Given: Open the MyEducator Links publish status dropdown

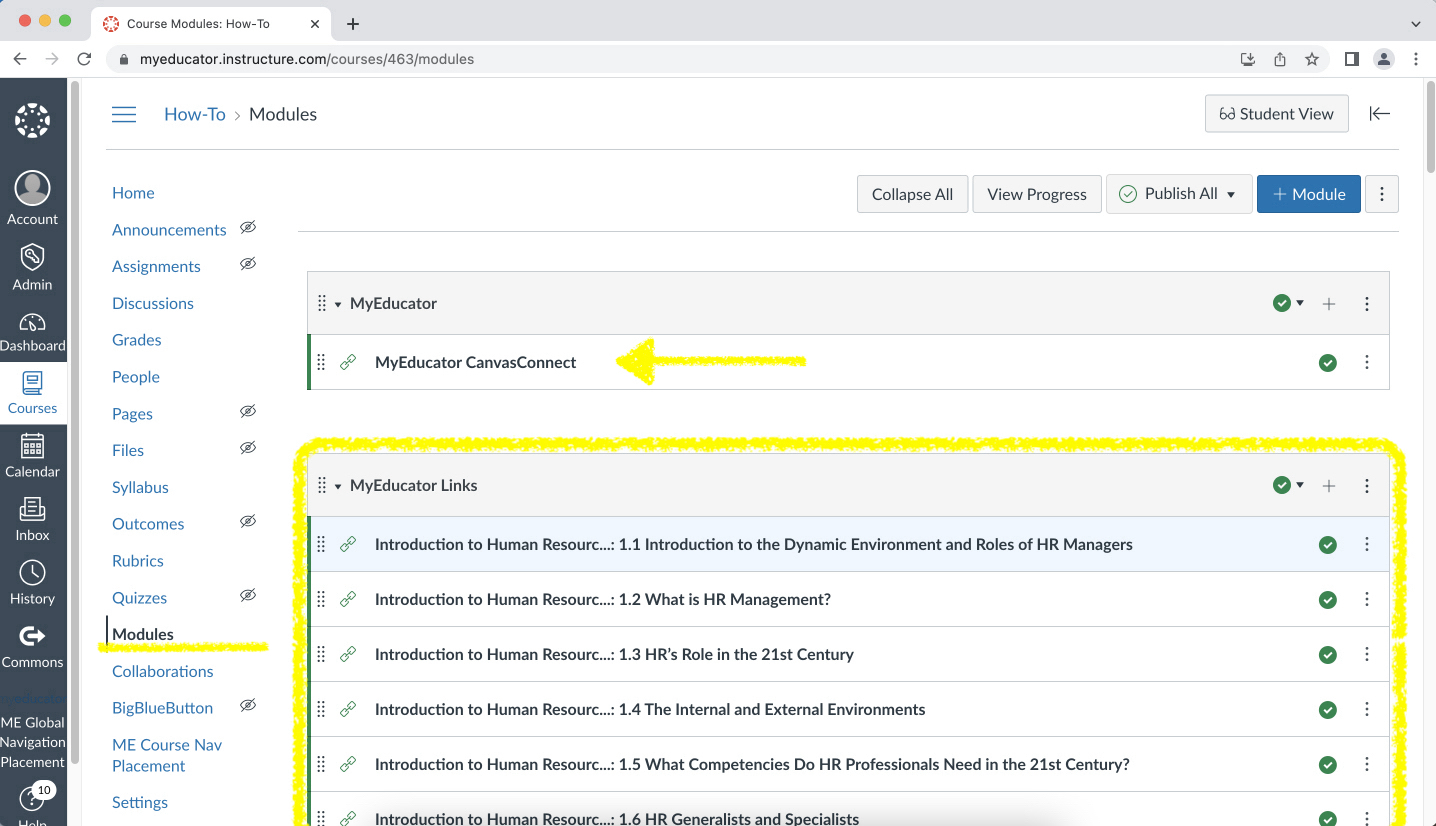Looking at the screenshot, I should click(1288, 485).
